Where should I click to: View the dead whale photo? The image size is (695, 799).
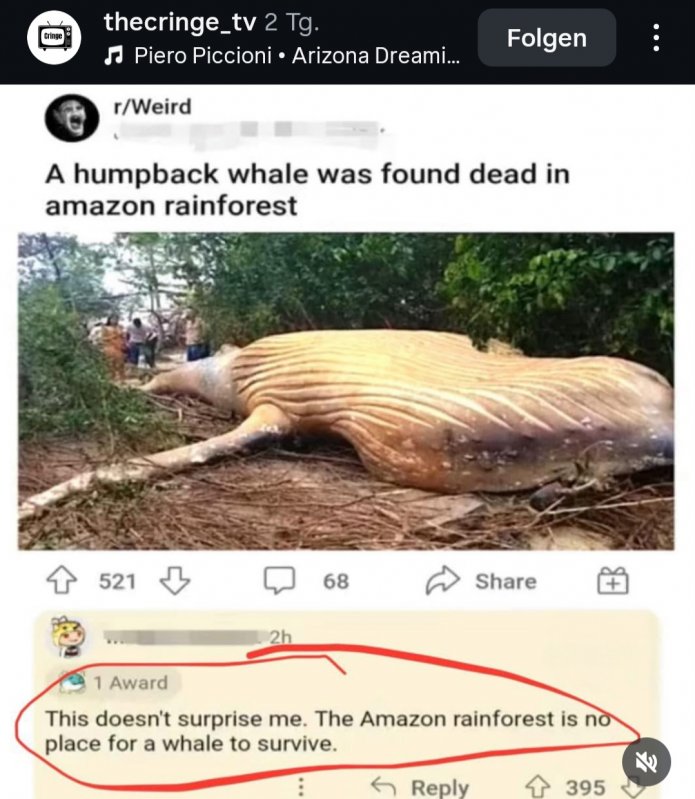[x=346, y=391]
